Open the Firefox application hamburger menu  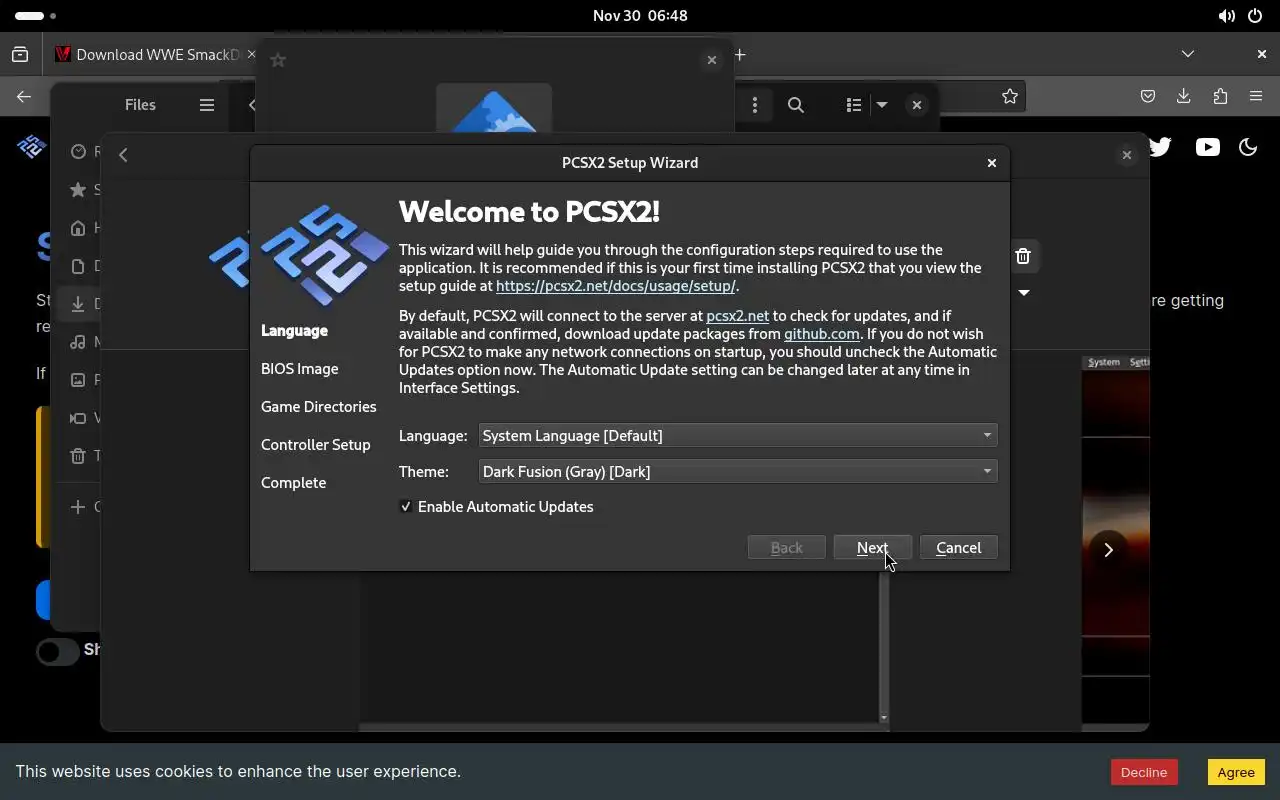click(1256, 97)
